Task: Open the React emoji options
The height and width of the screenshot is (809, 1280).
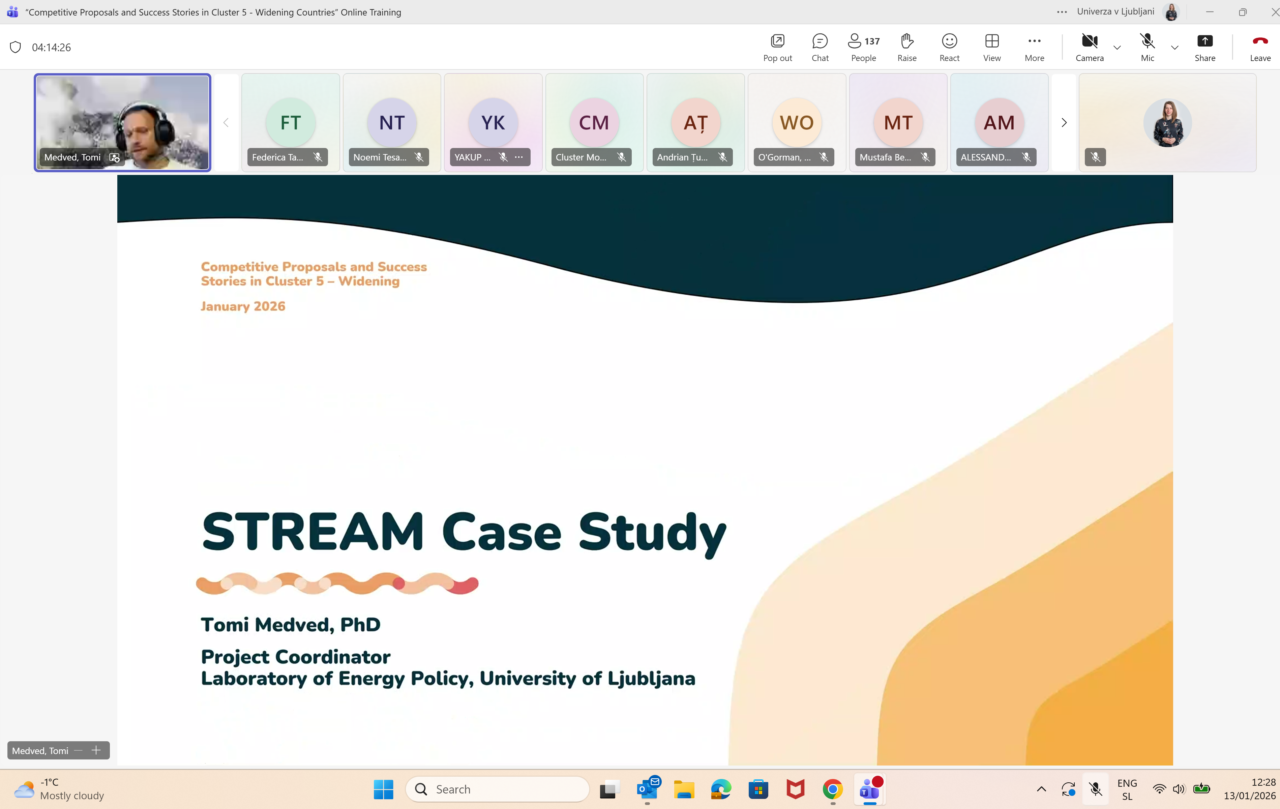Action: click(x=949, y=46)
